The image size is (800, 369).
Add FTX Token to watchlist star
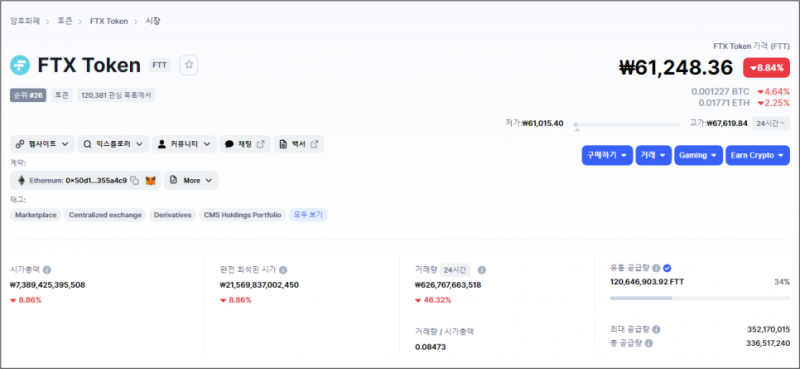point(189,65)
